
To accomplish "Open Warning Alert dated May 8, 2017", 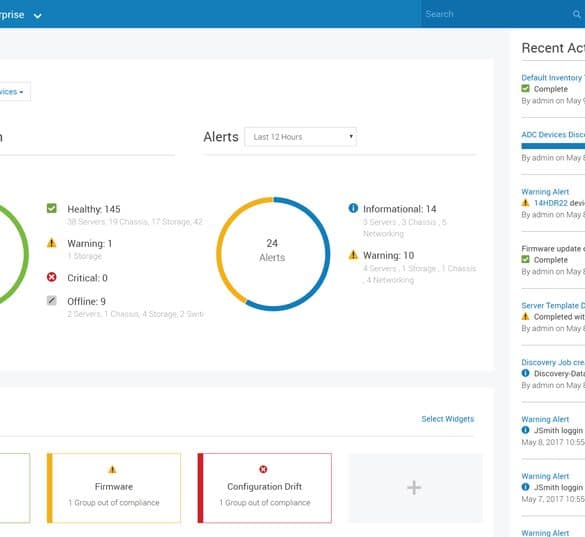I will click(x=545, y=419).
